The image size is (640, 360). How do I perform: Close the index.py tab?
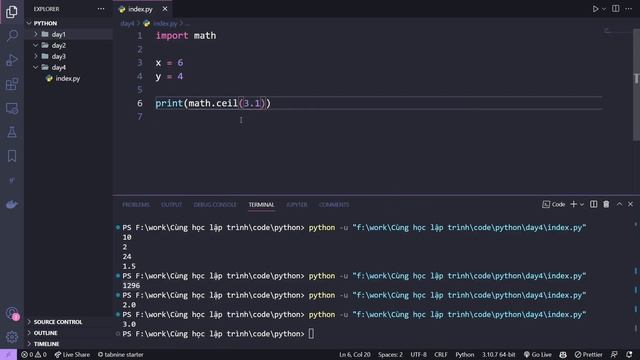[165, 9]
